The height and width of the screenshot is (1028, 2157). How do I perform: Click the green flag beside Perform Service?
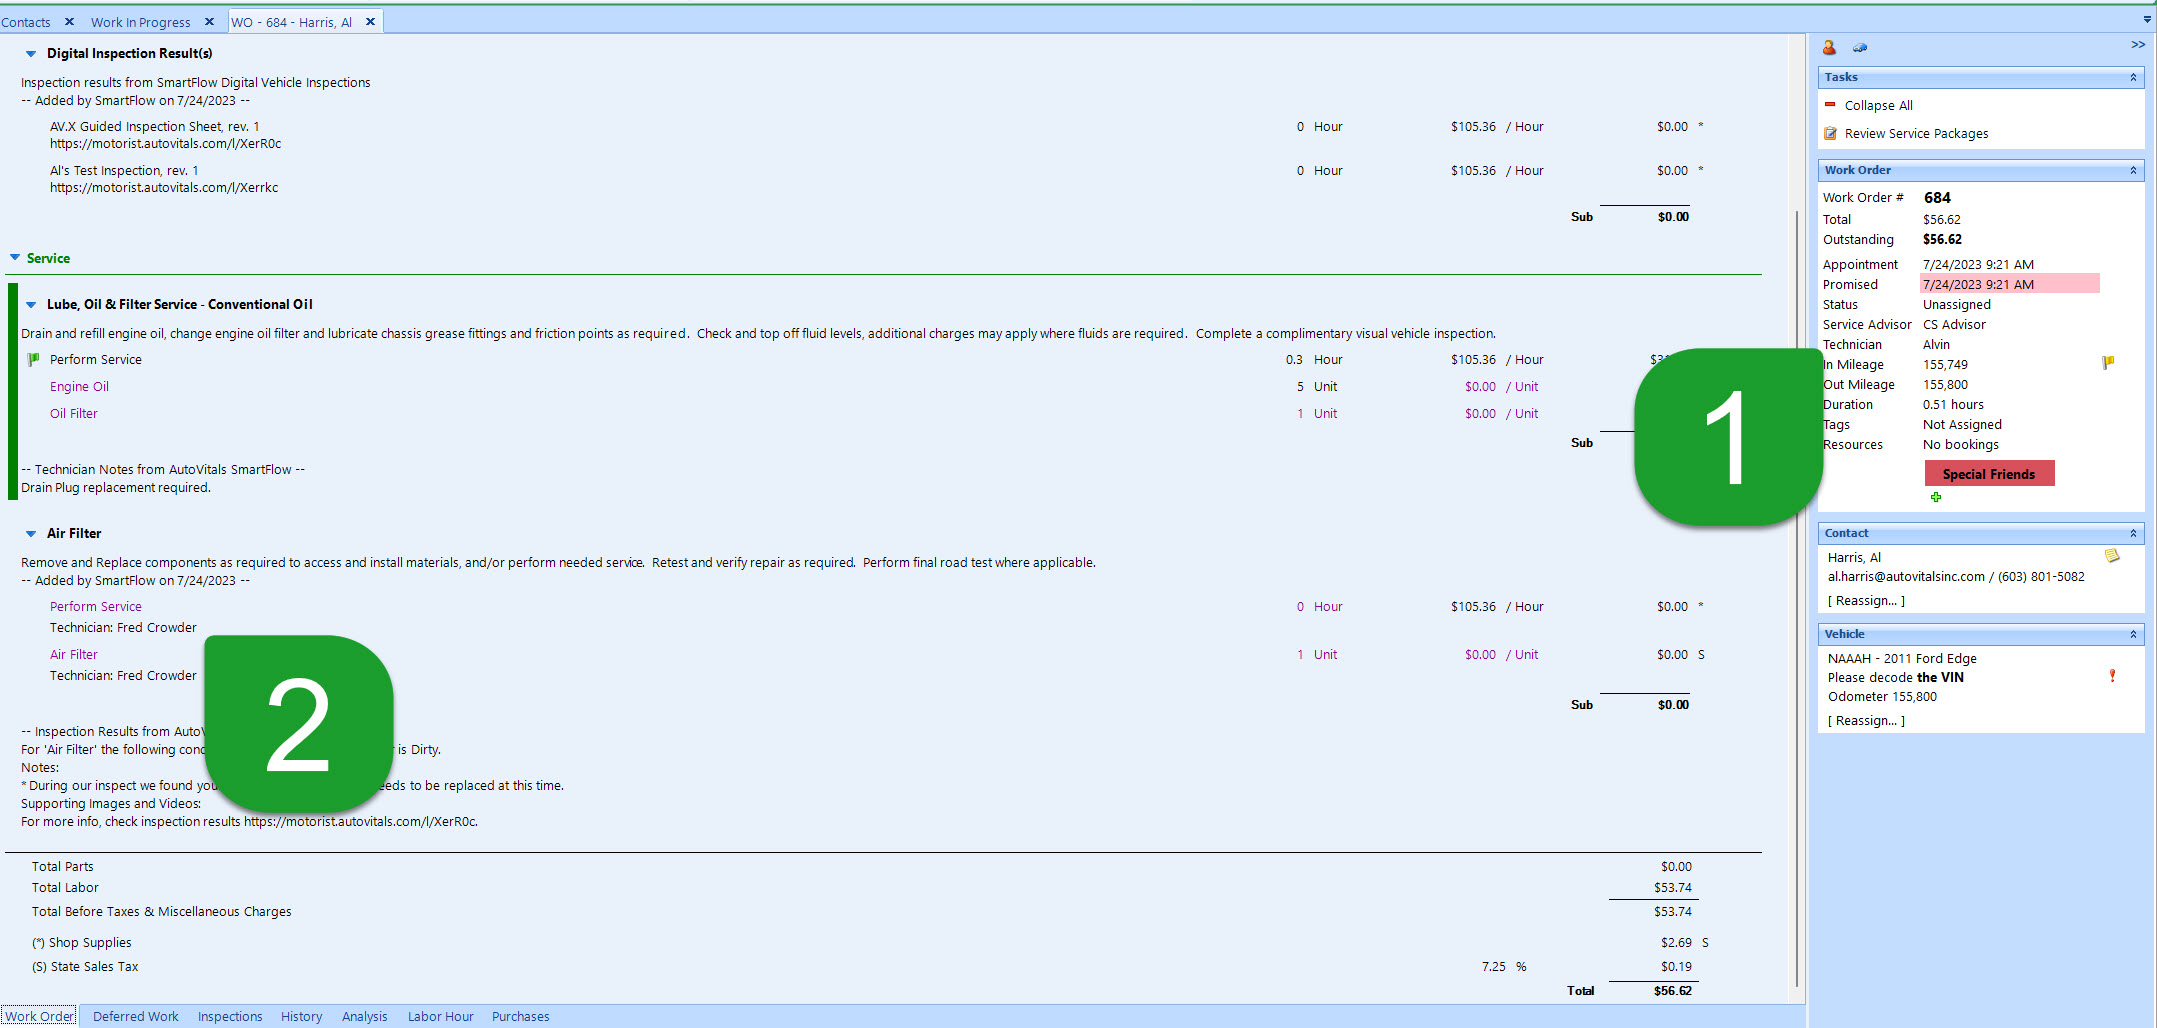click(33, 359)
